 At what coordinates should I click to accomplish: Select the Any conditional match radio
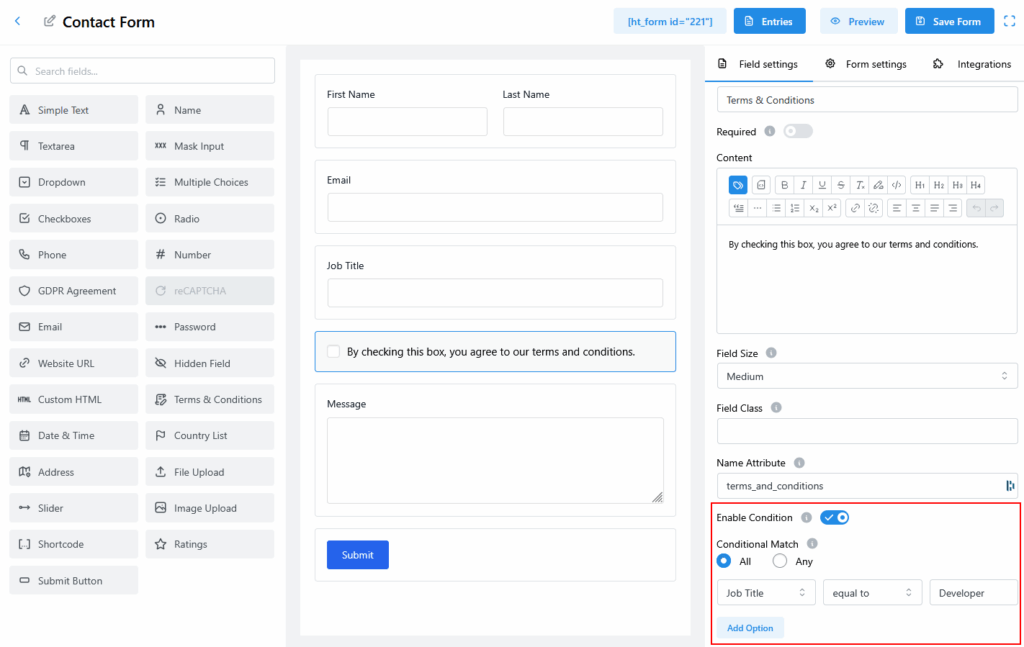(780, 561)
